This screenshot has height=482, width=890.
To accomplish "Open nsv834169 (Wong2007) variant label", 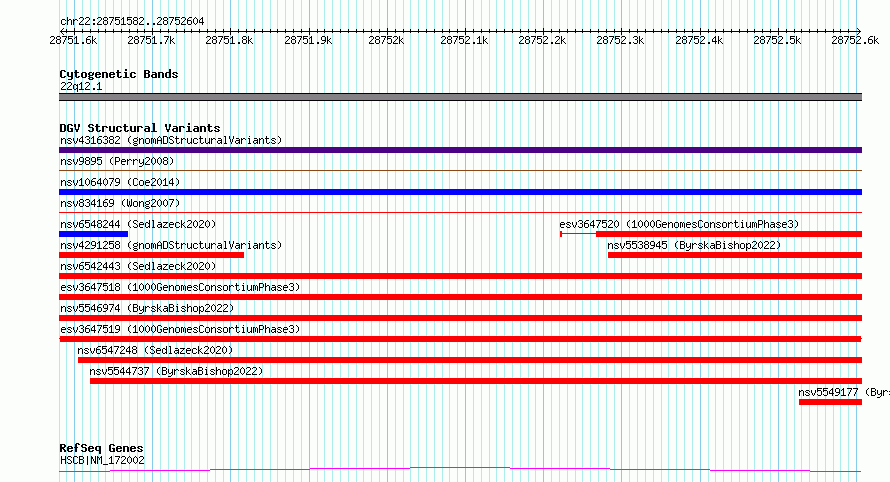I will 120,203.
